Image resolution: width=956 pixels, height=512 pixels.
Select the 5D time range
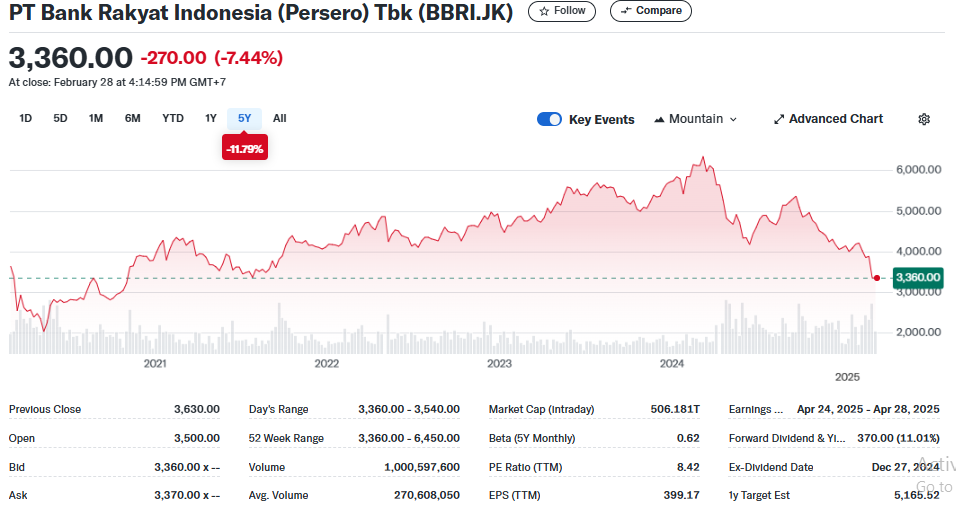(x=60, y=118)
